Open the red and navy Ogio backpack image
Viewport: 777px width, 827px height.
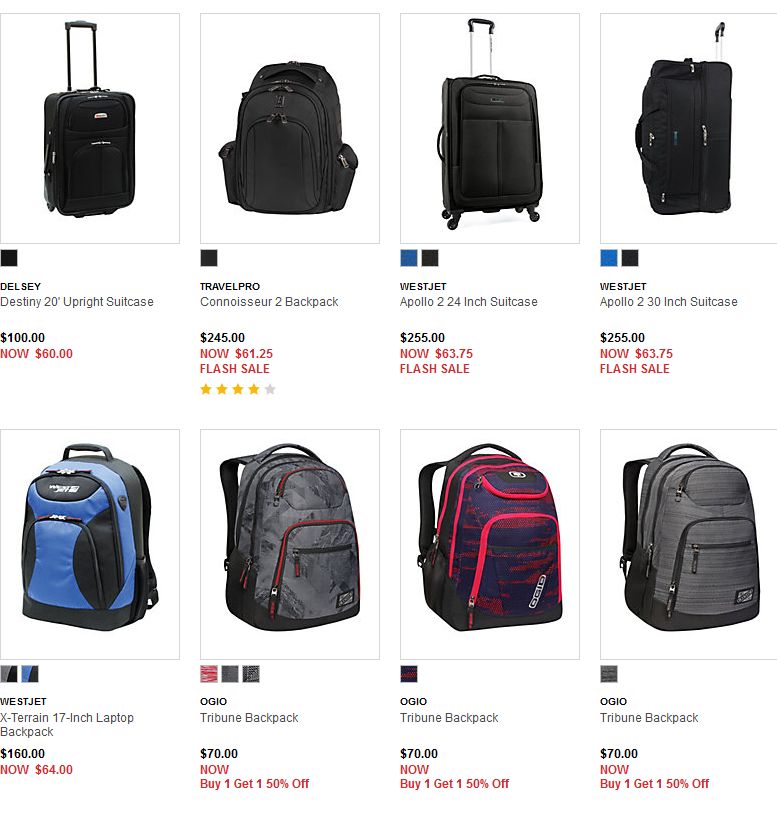coord(490,544)
